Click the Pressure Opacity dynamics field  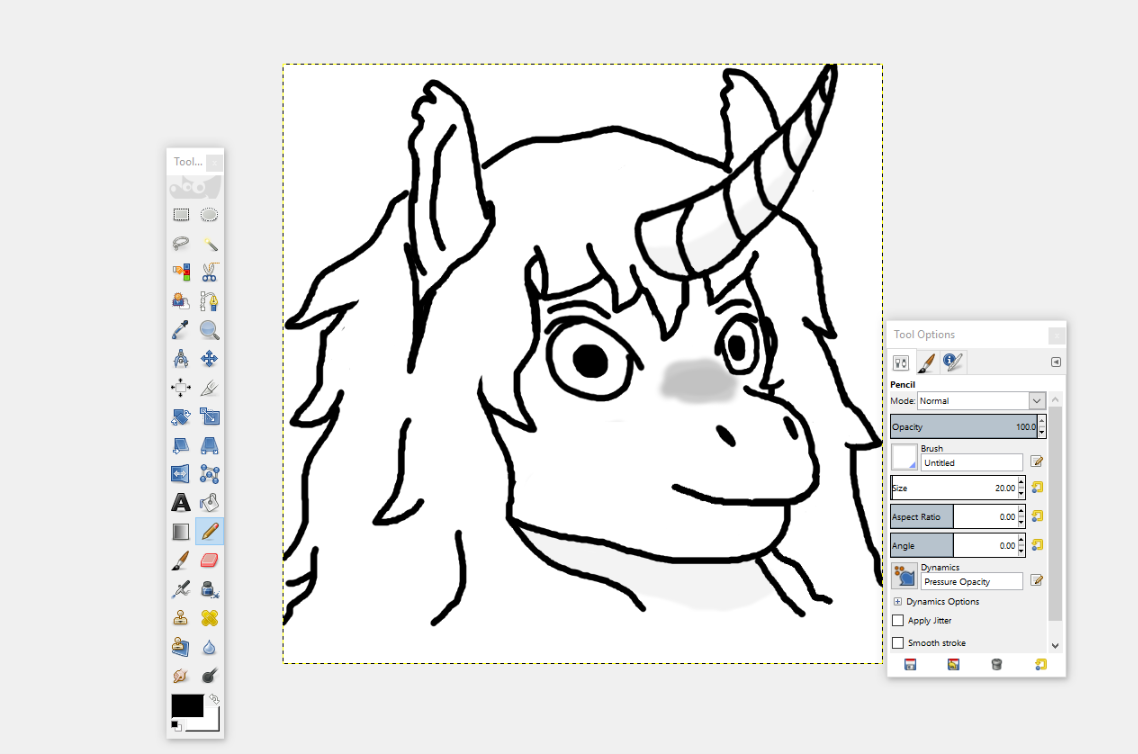971,581
